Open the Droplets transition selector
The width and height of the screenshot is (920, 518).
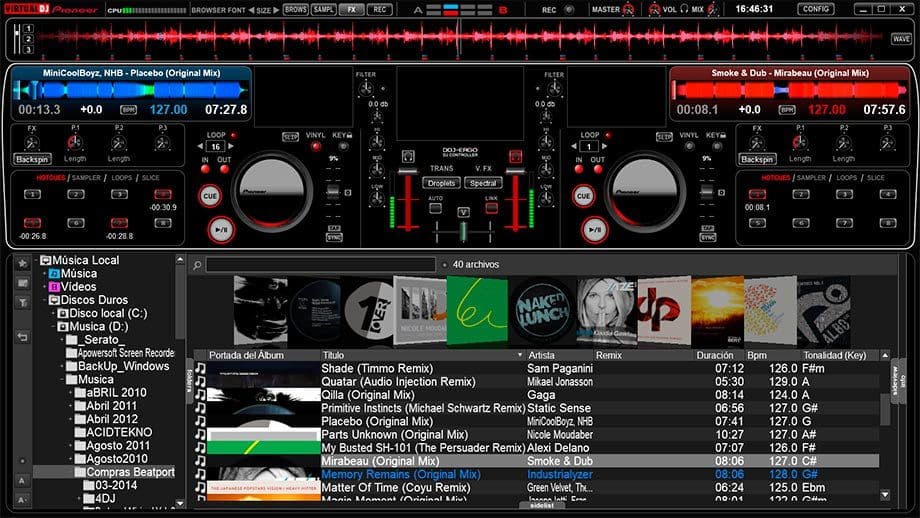441,183
